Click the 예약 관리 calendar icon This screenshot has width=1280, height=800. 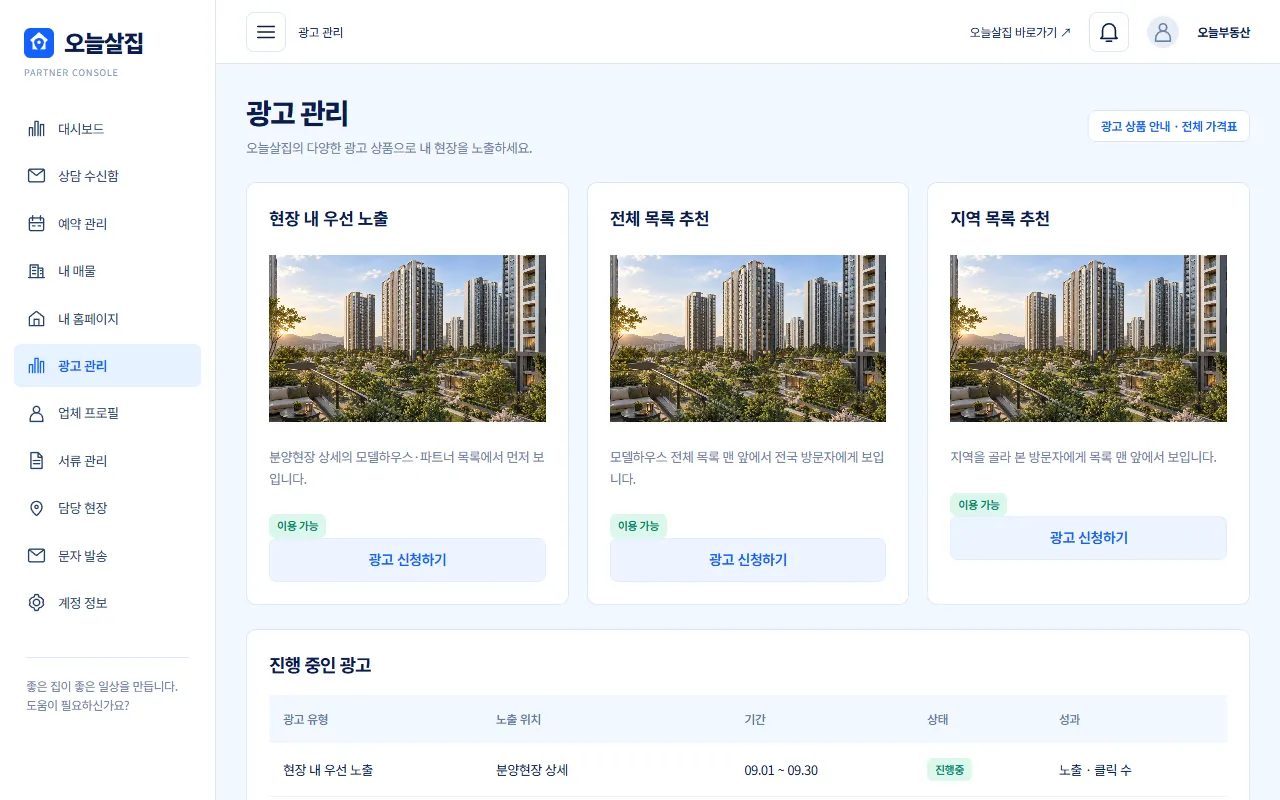click(37, 224)
